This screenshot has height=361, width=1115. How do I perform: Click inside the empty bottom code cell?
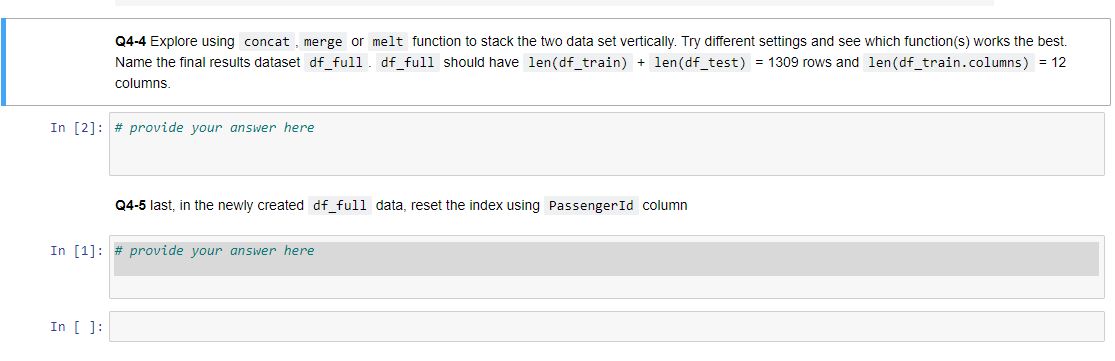(607, 327)
